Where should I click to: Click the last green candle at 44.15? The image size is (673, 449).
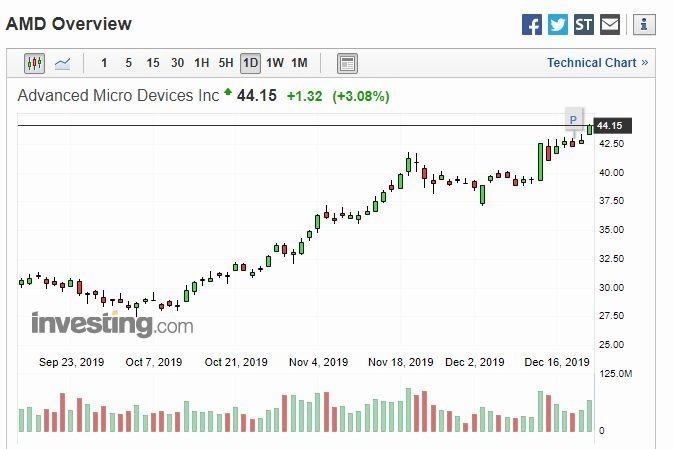tap(590, 129)
